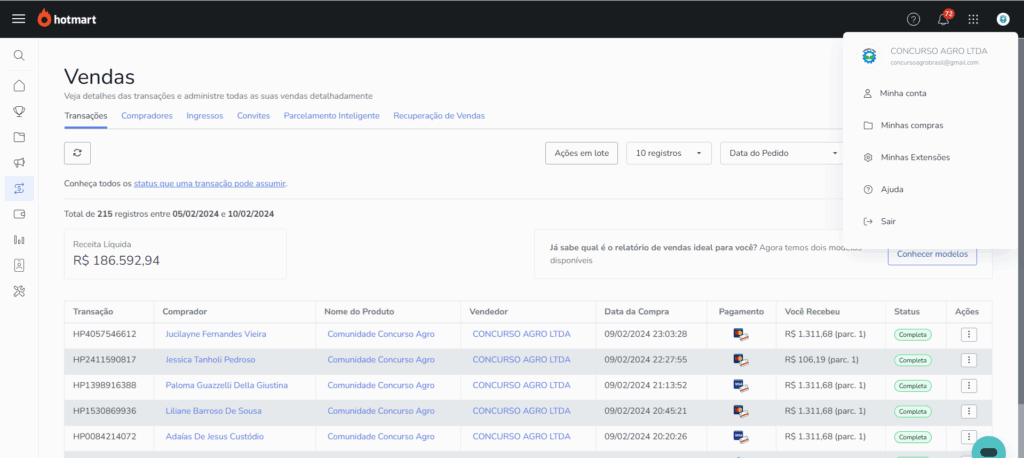Open the apps grid icon
Screen dimensions: 1024x458
(x=973, y=19)
